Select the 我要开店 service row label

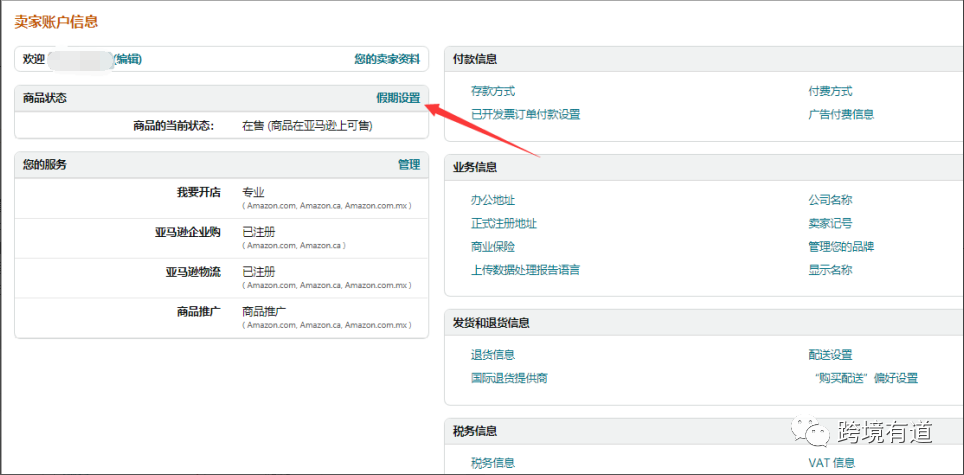click(x=199, y=192)
